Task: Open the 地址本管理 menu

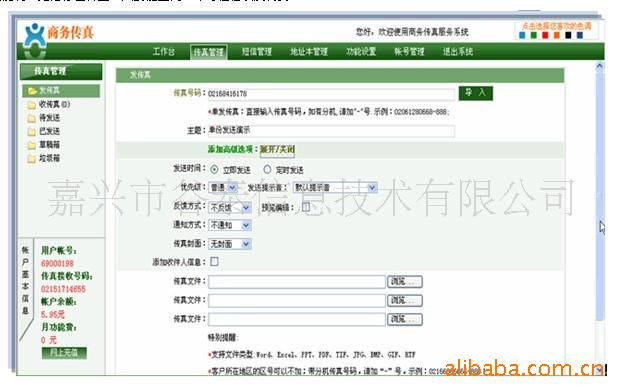Action: tap(308, 51)
